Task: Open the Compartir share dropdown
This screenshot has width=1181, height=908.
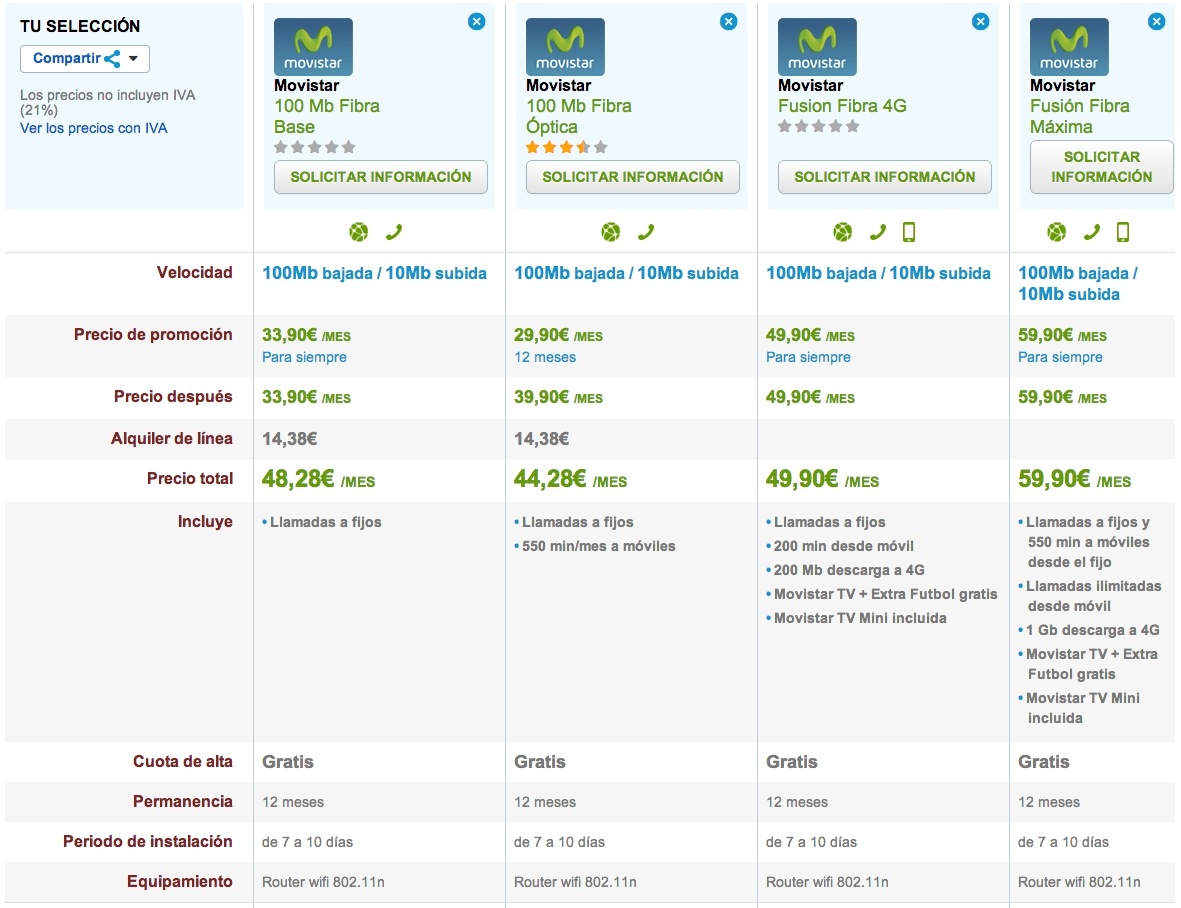Action: tap(85, 59)
